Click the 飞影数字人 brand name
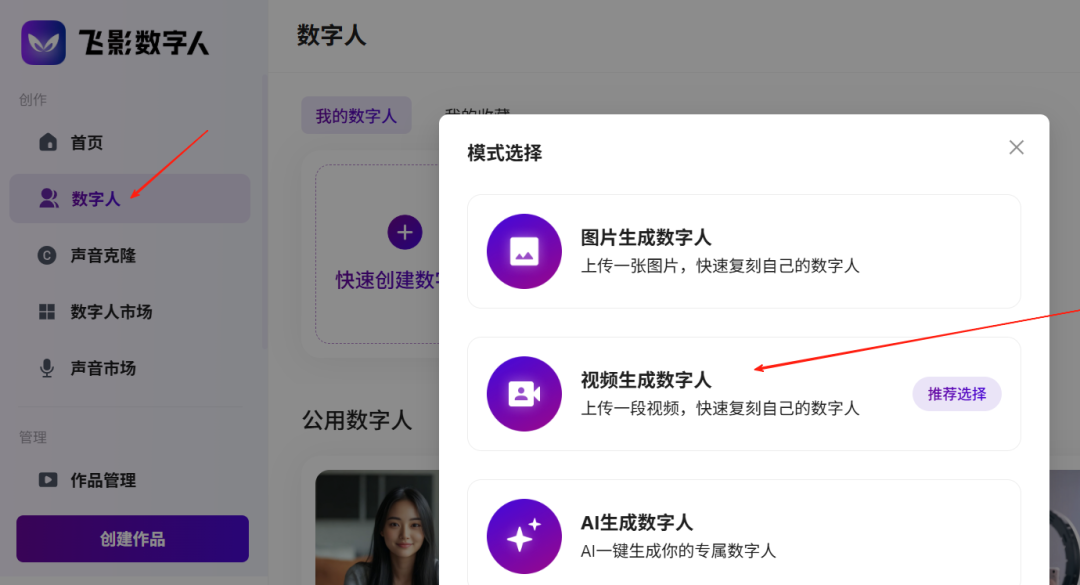This screenshot has height=585, width=1080. click(143, 43)
